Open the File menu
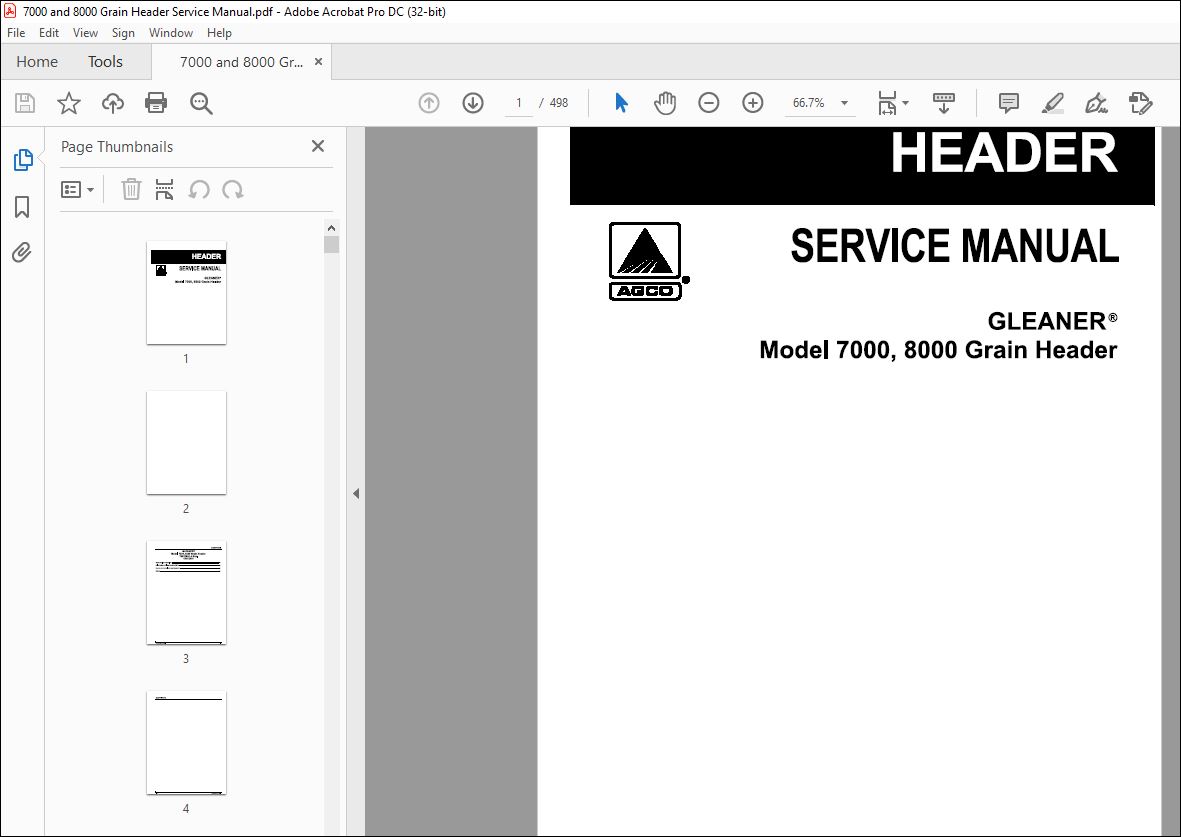The width and height of the screenshot is (1181, 837). (16, 32)
